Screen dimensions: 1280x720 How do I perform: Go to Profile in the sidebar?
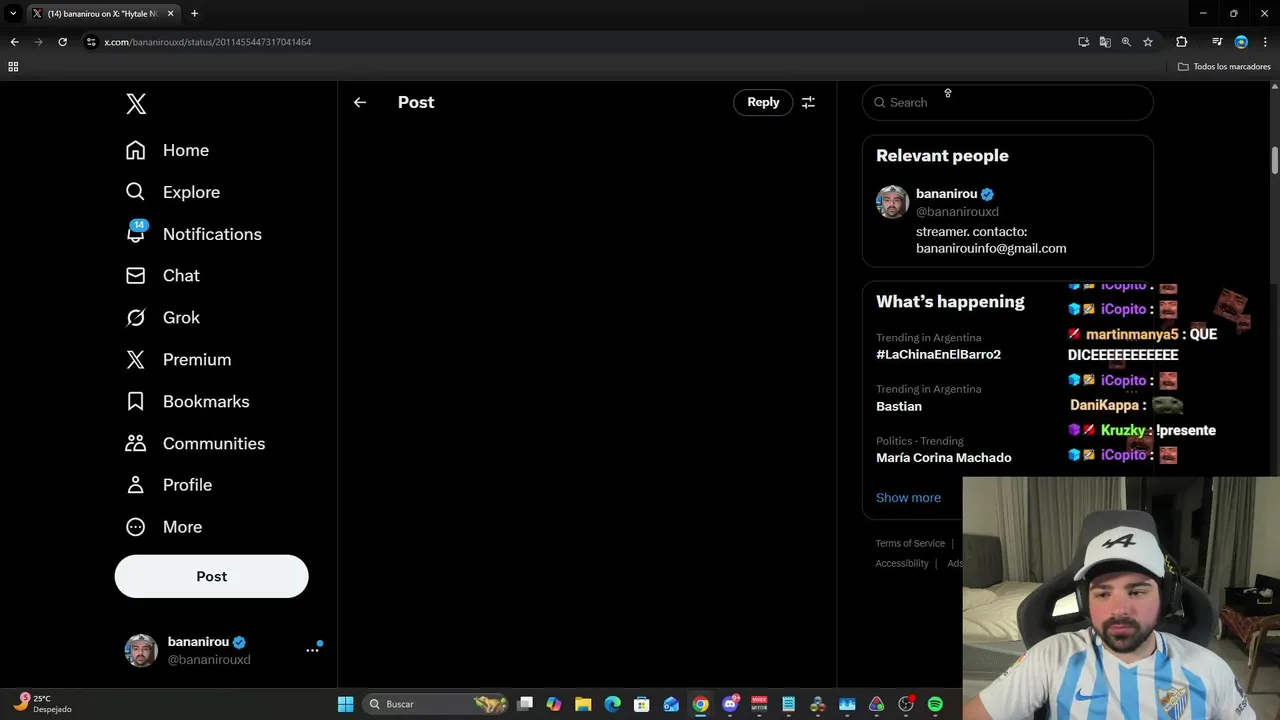(168, 485)
